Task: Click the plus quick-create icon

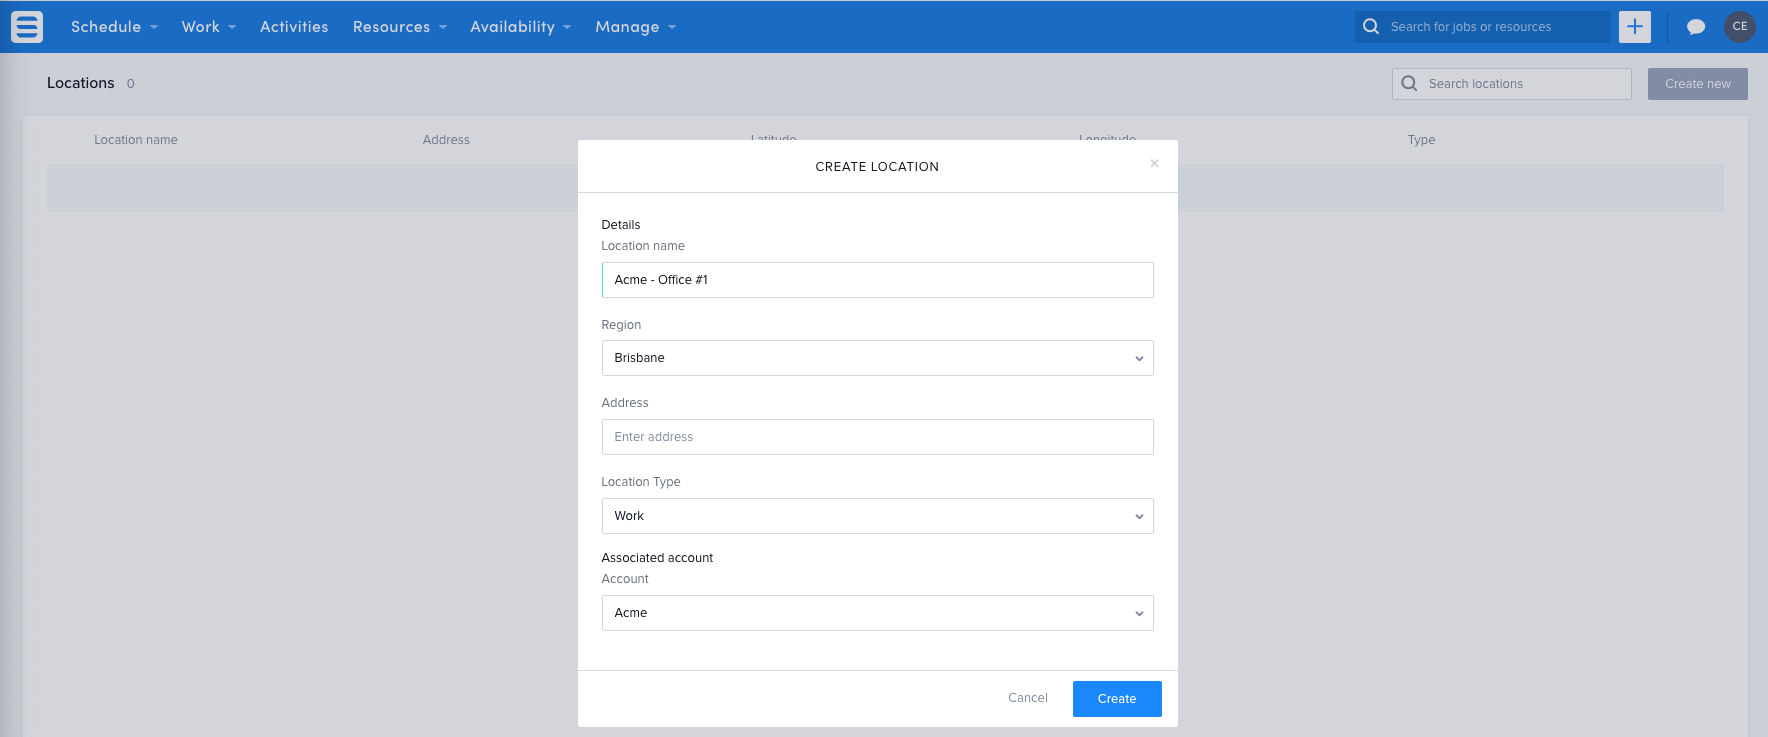Action: pyautogui.click(x=1634, y=27)
